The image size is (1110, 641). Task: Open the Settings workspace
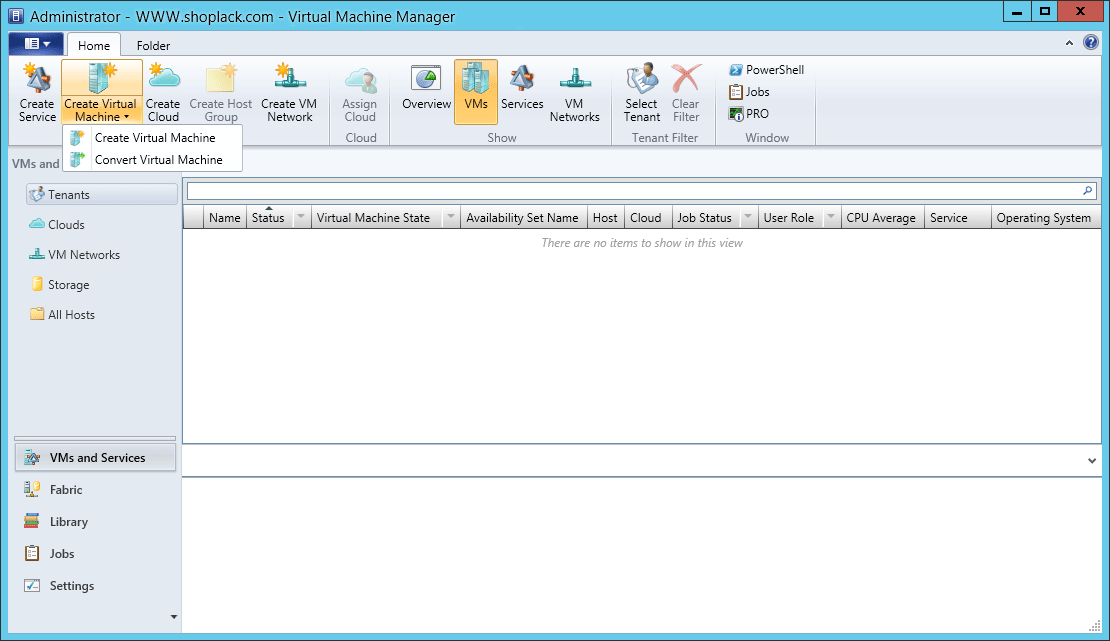point(59,586)
